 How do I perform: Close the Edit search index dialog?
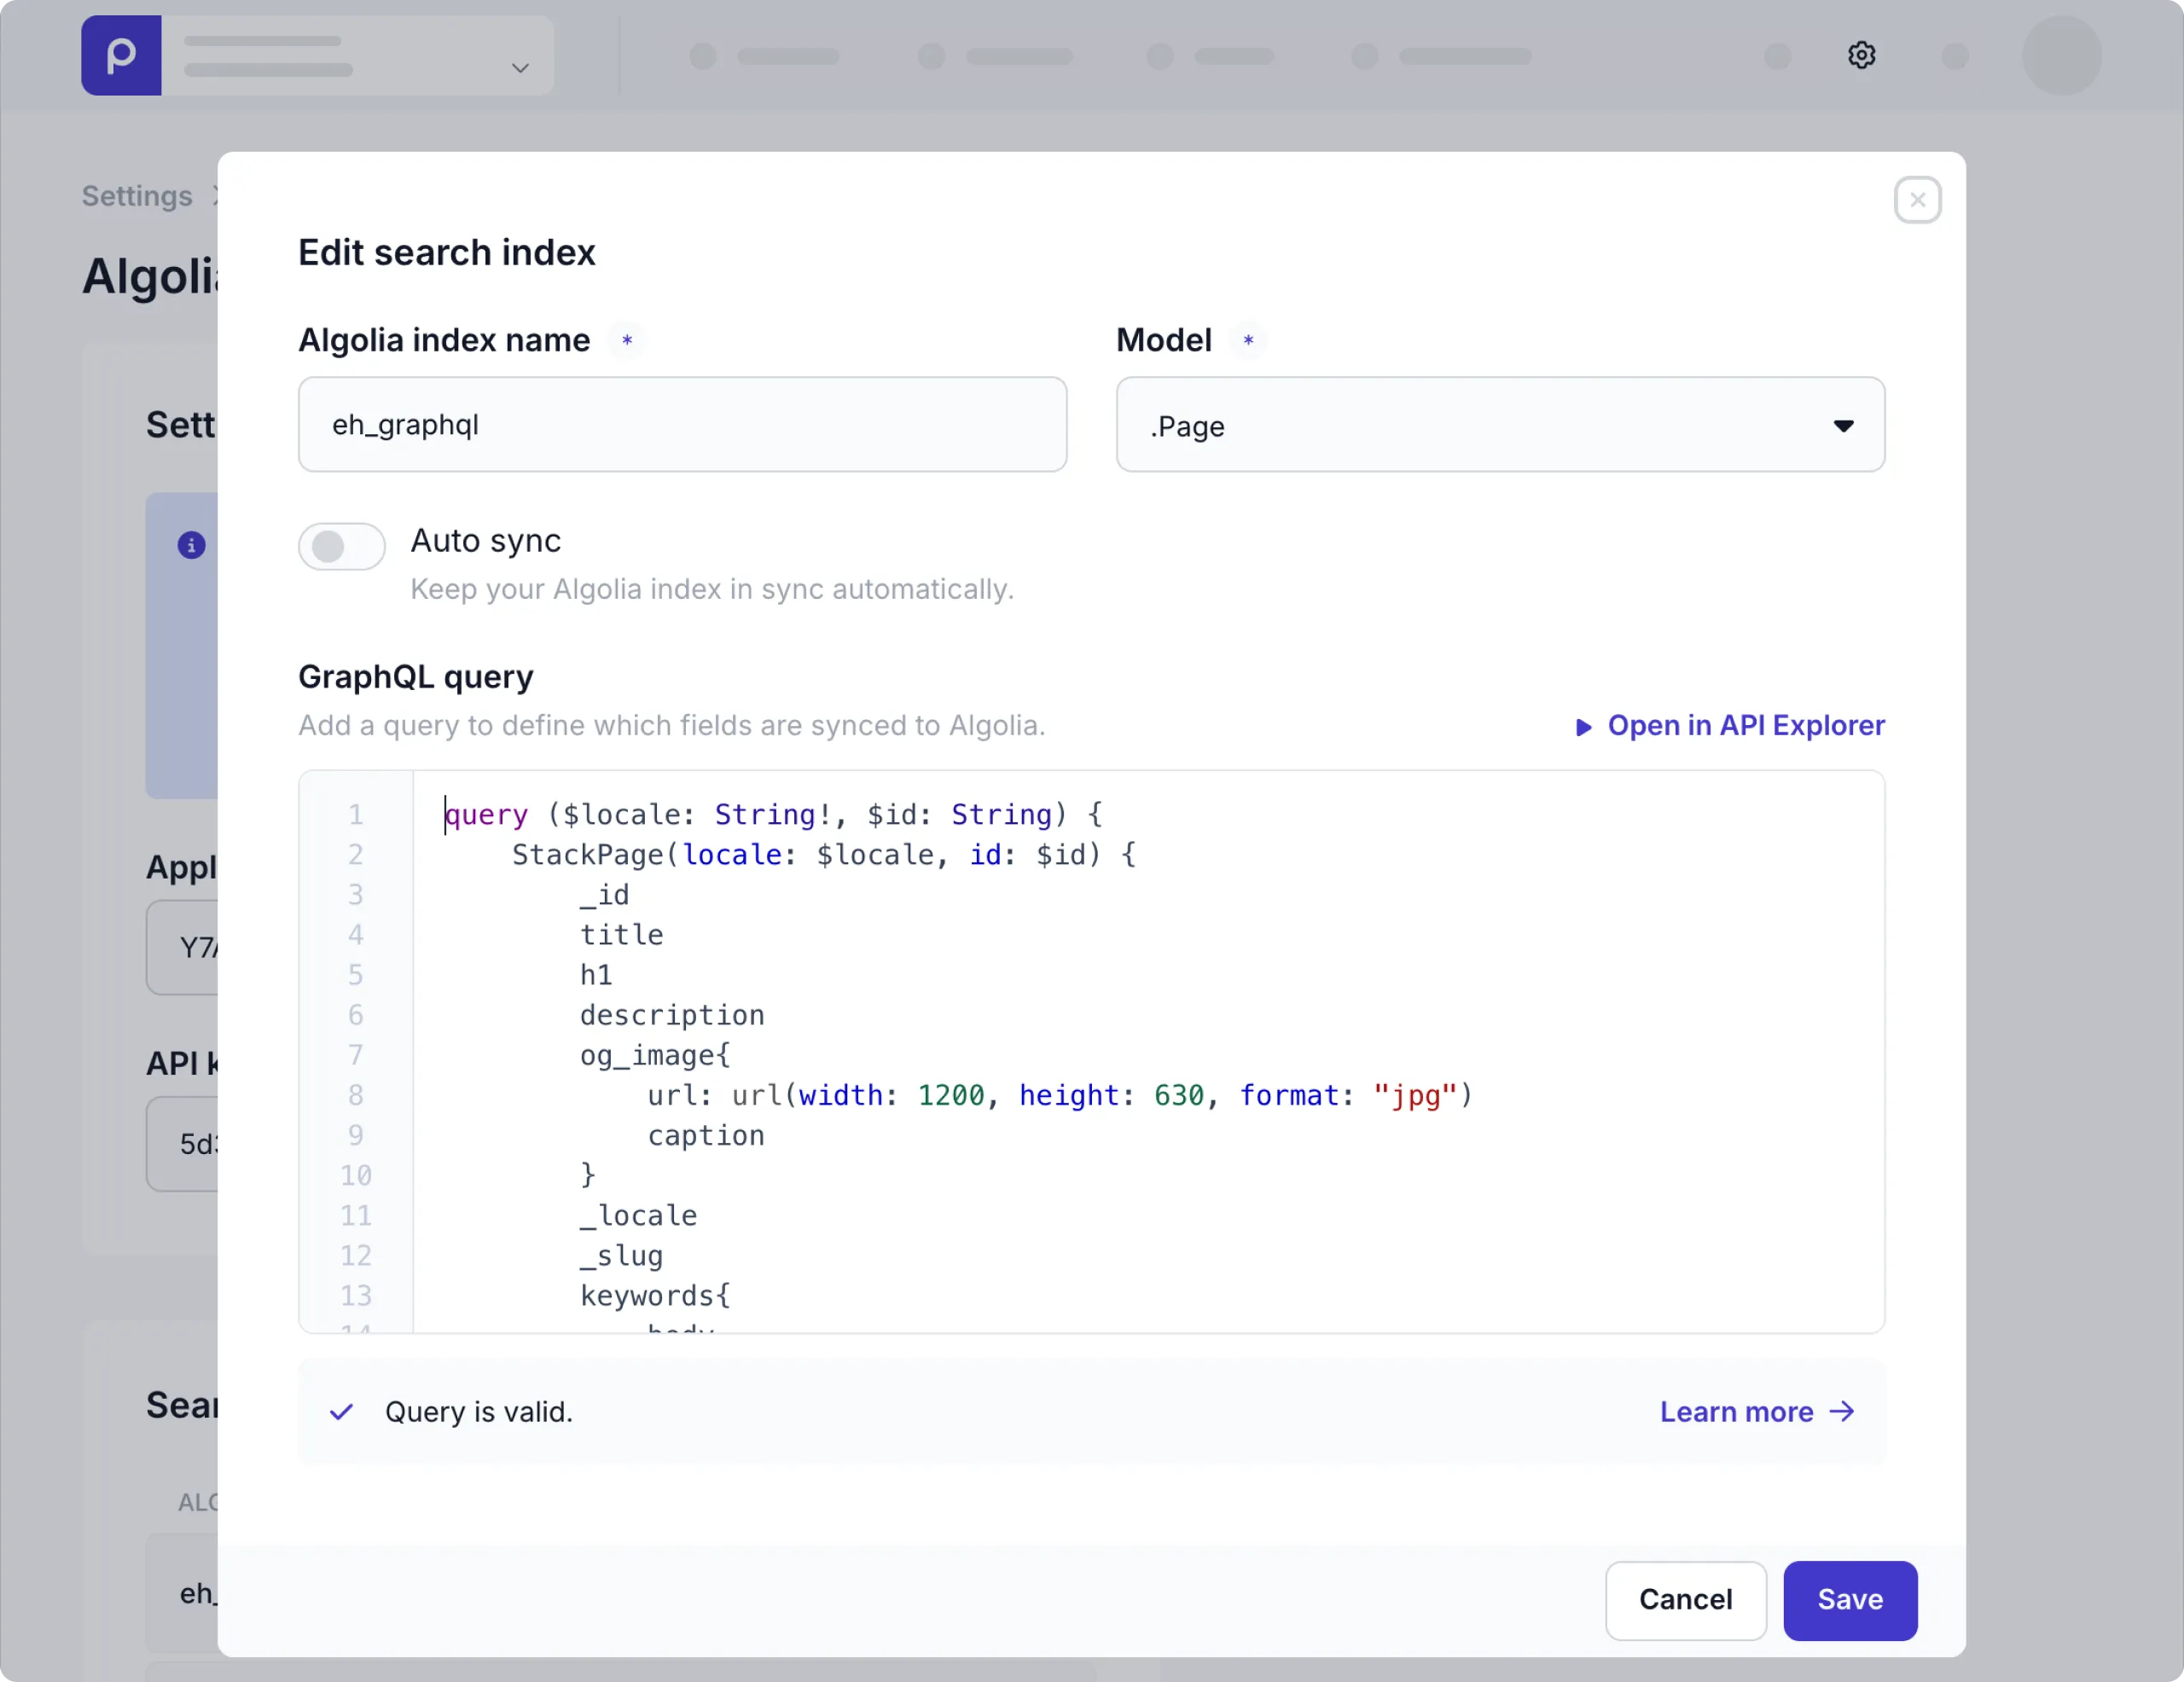point(1917,200)
